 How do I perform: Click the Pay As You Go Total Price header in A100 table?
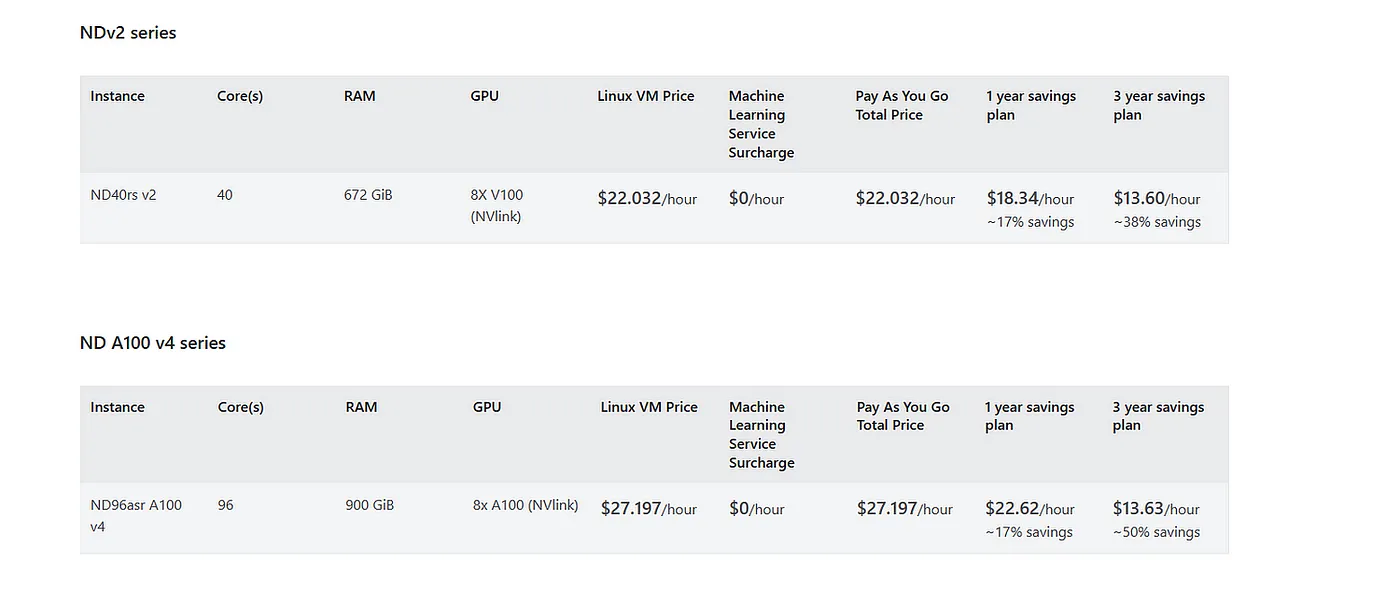[903, 416]
